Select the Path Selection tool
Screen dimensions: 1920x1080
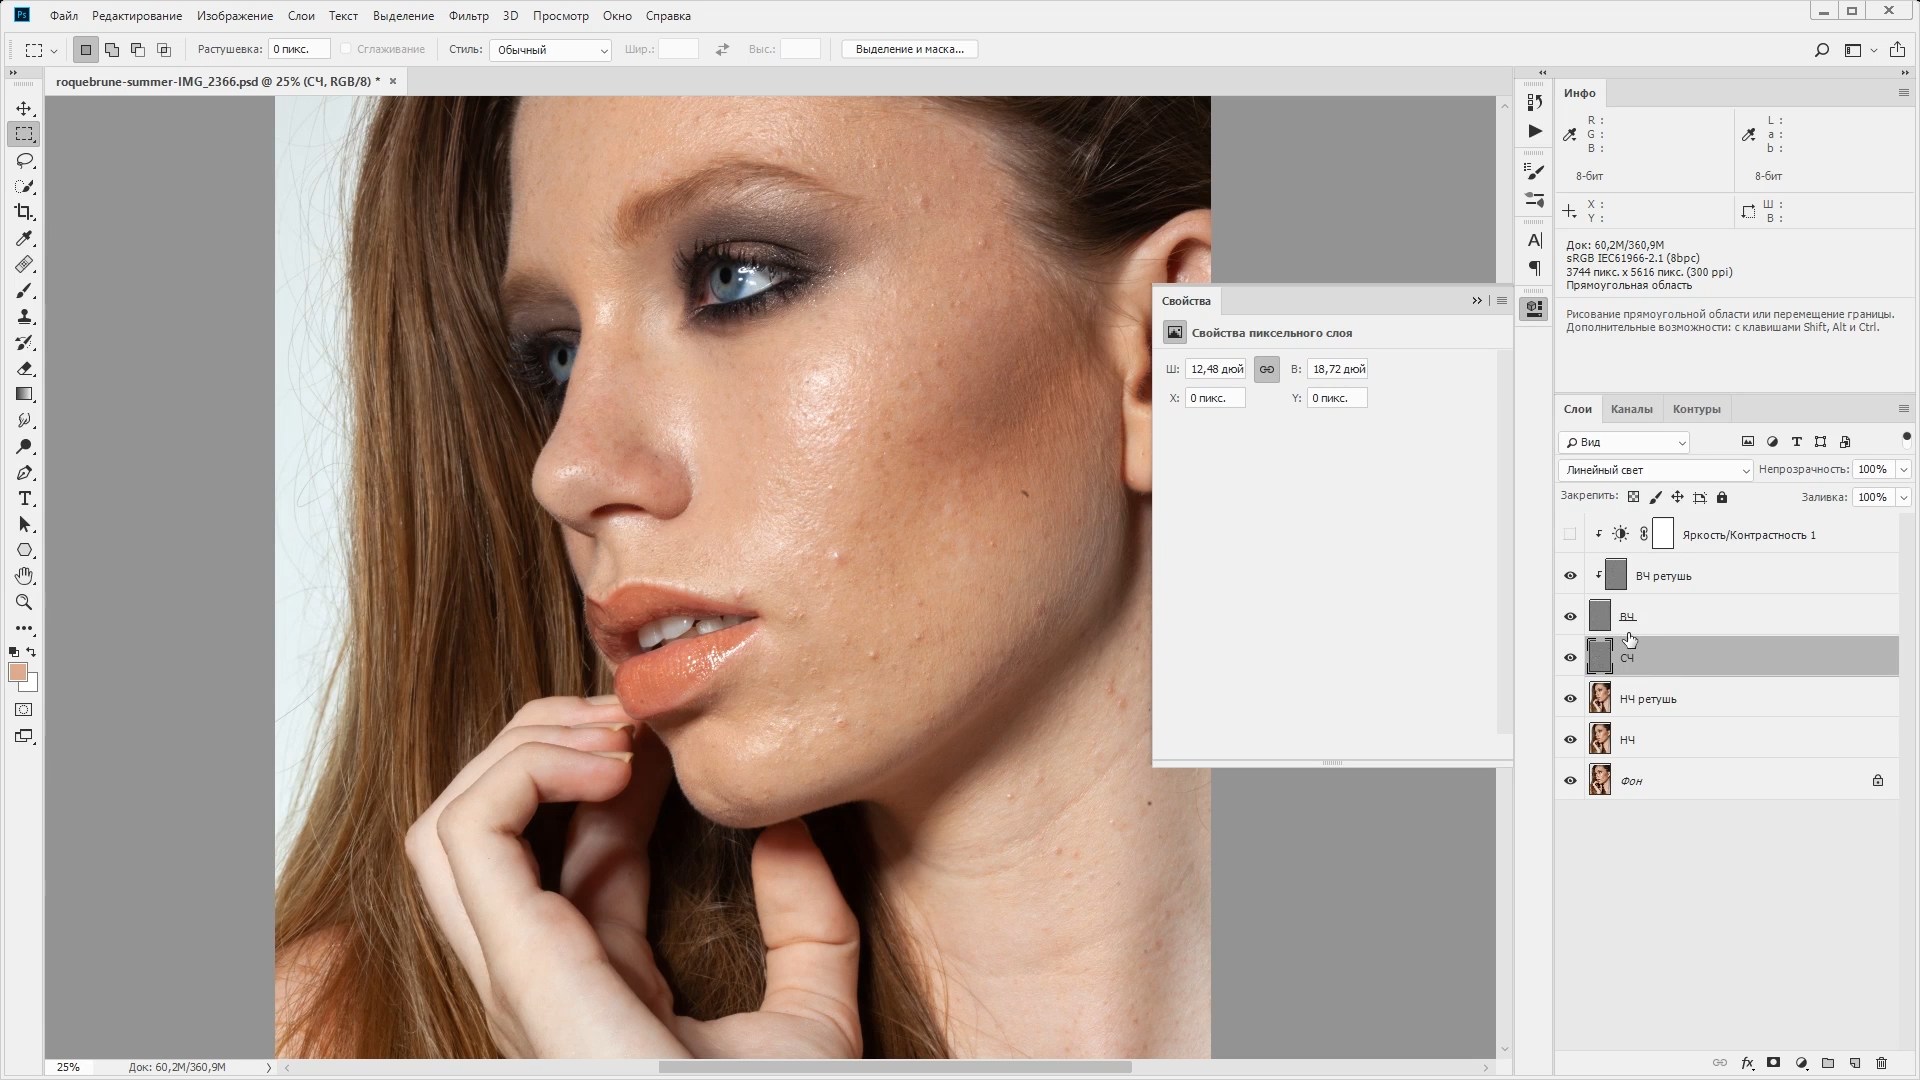pyautogui.click(x=24, y=524)
